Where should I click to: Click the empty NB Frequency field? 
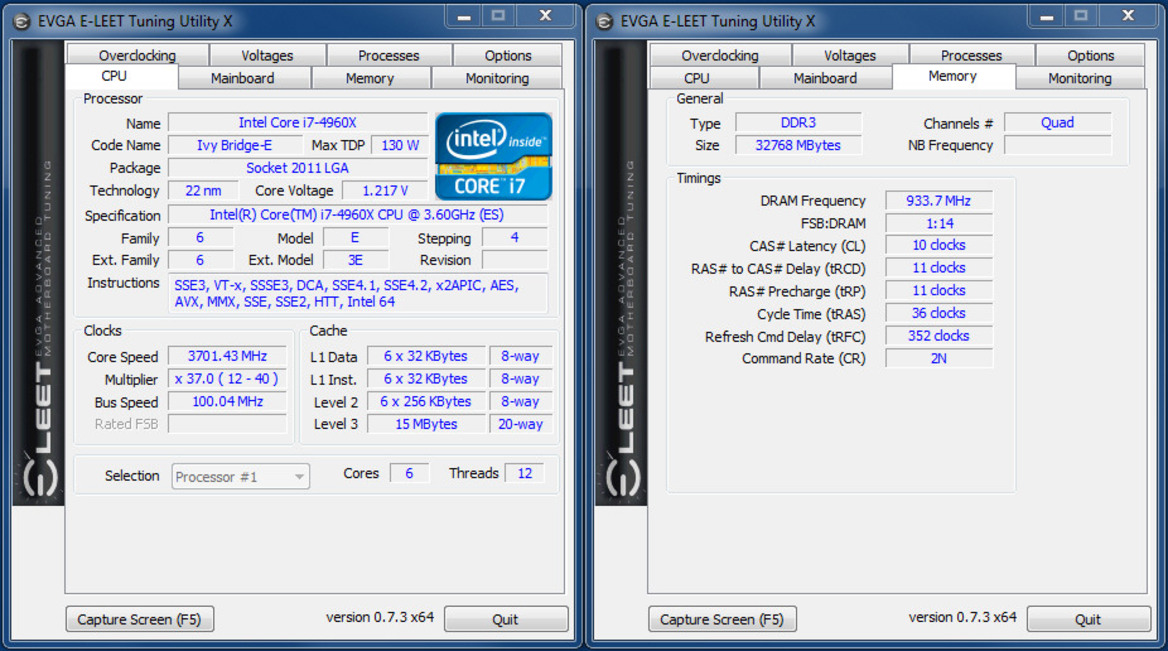pos(1057,145)
